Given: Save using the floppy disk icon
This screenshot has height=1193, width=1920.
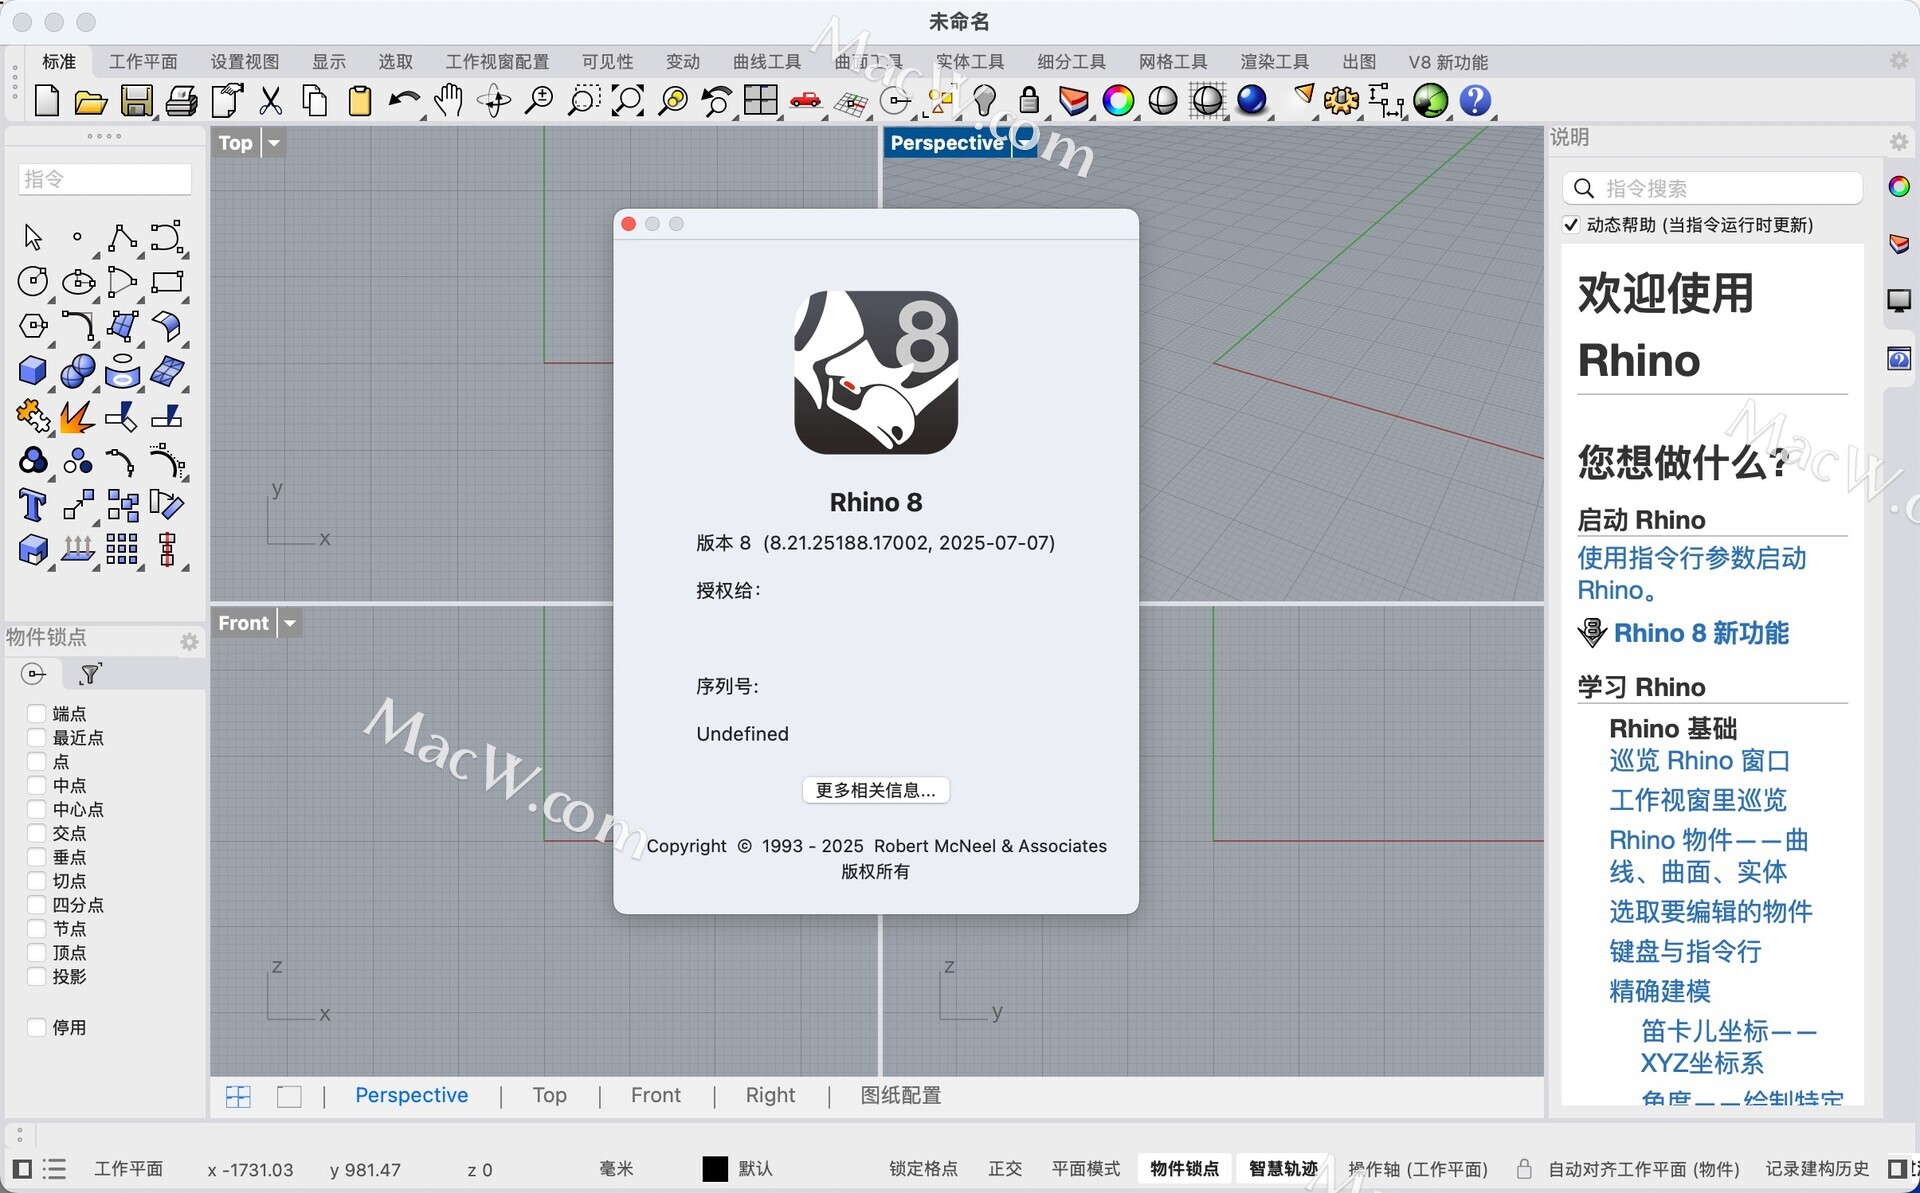Looking at the screenshot, I should [136, 101].
